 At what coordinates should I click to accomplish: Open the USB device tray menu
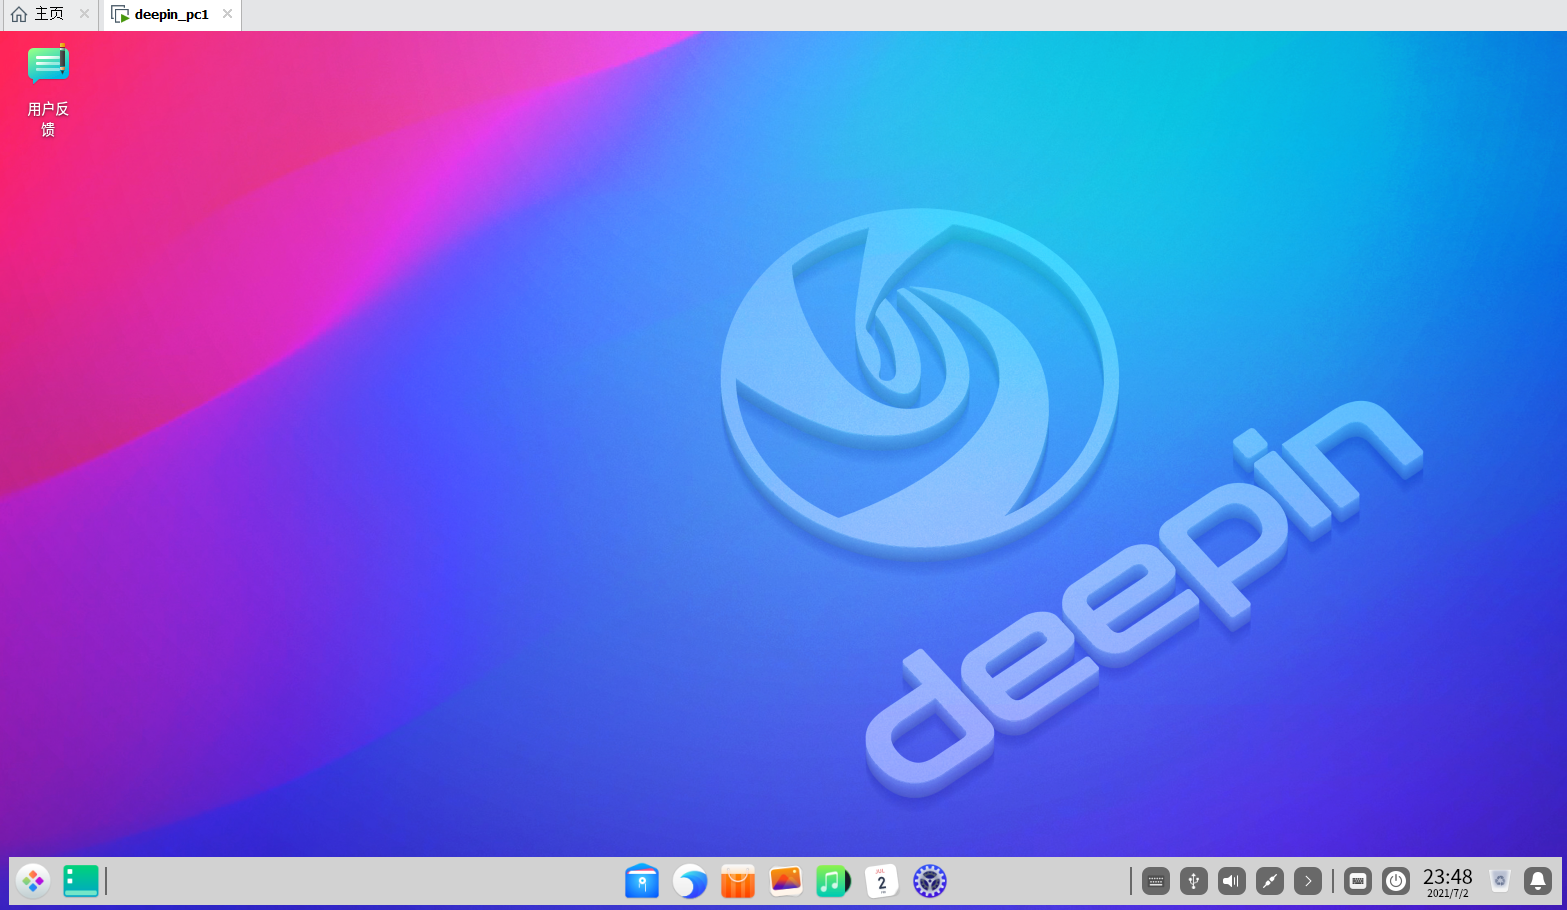pyautogui.click(x=1193, y=881)
